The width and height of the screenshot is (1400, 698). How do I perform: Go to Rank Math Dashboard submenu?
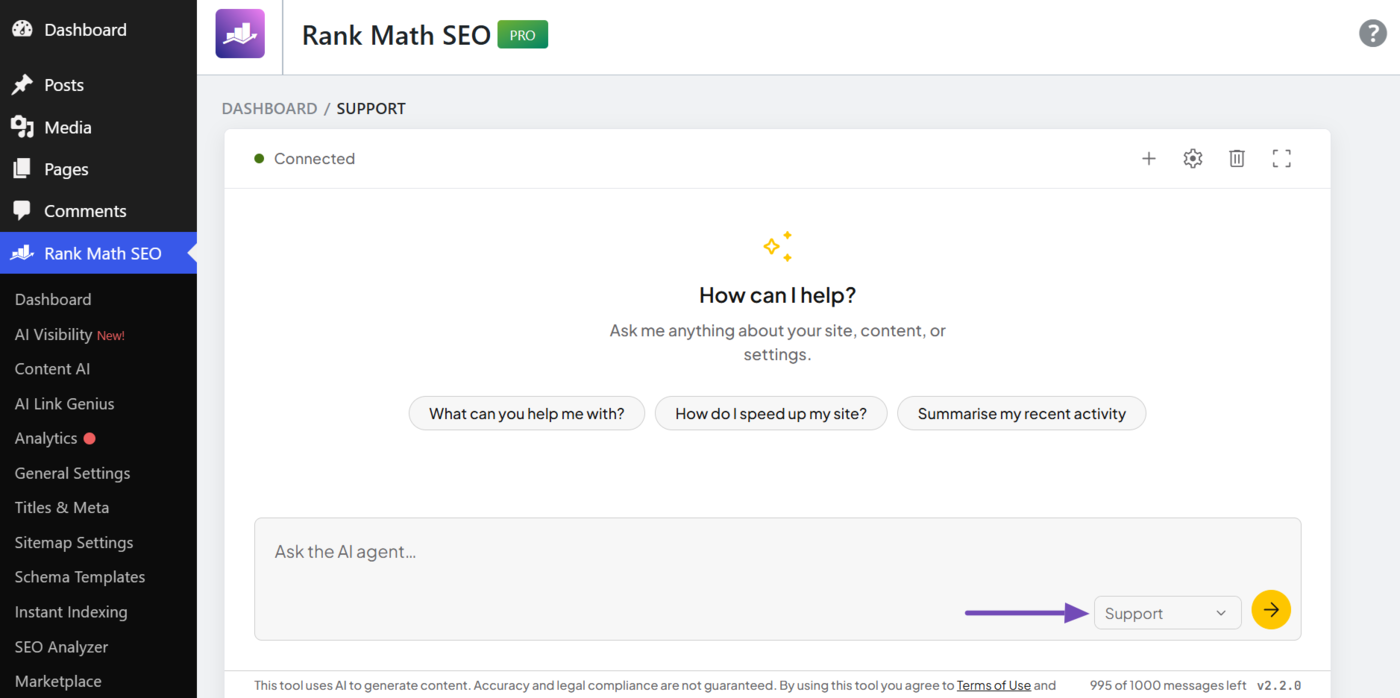point(53,299)
